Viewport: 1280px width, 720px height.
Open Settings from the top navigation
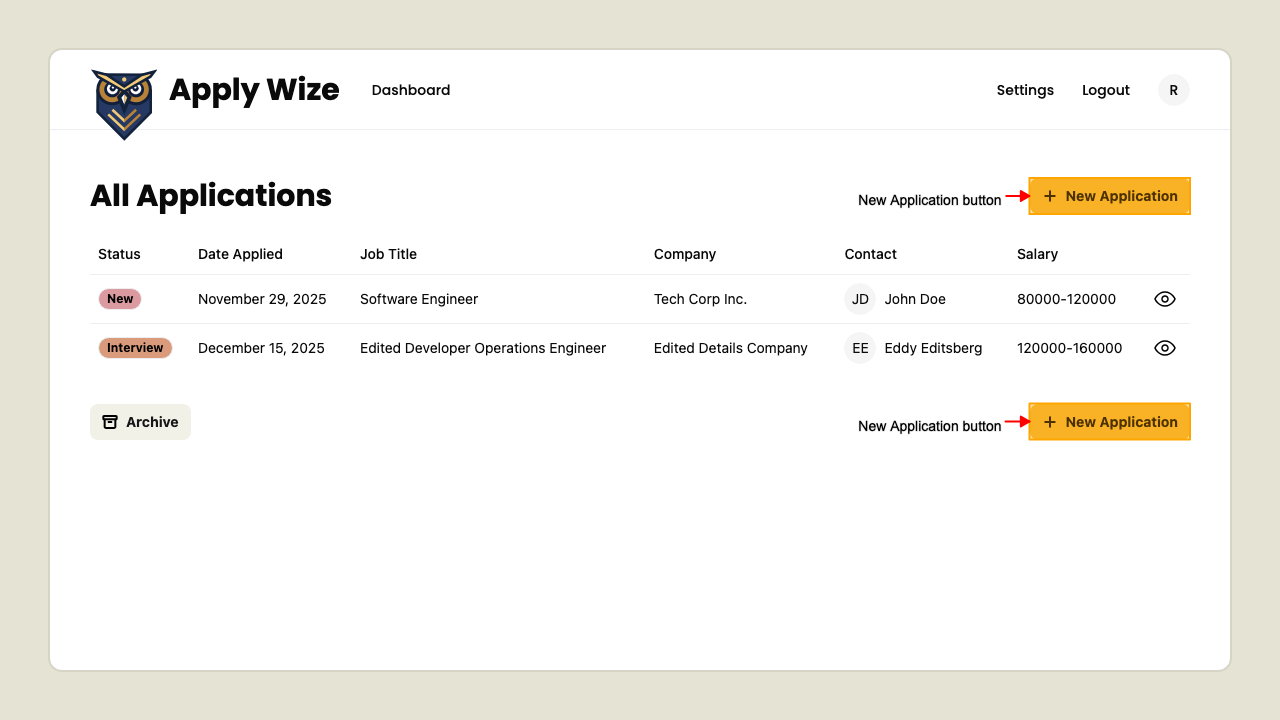pyautogui.click(x=1025, y=90)
